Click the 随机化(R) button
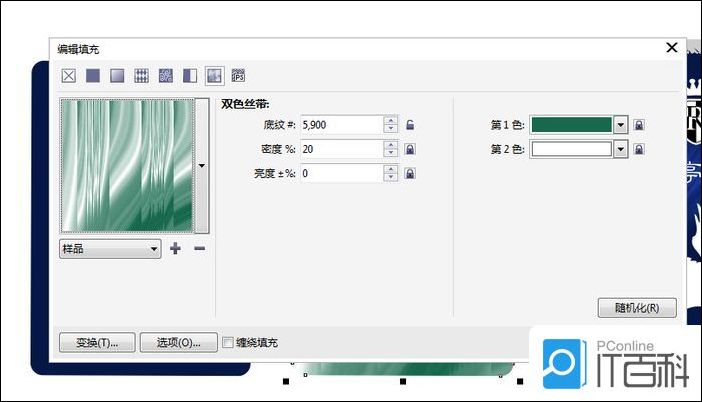Image resolution: width=702 pixels, height=402 pixels. point(637,308)
